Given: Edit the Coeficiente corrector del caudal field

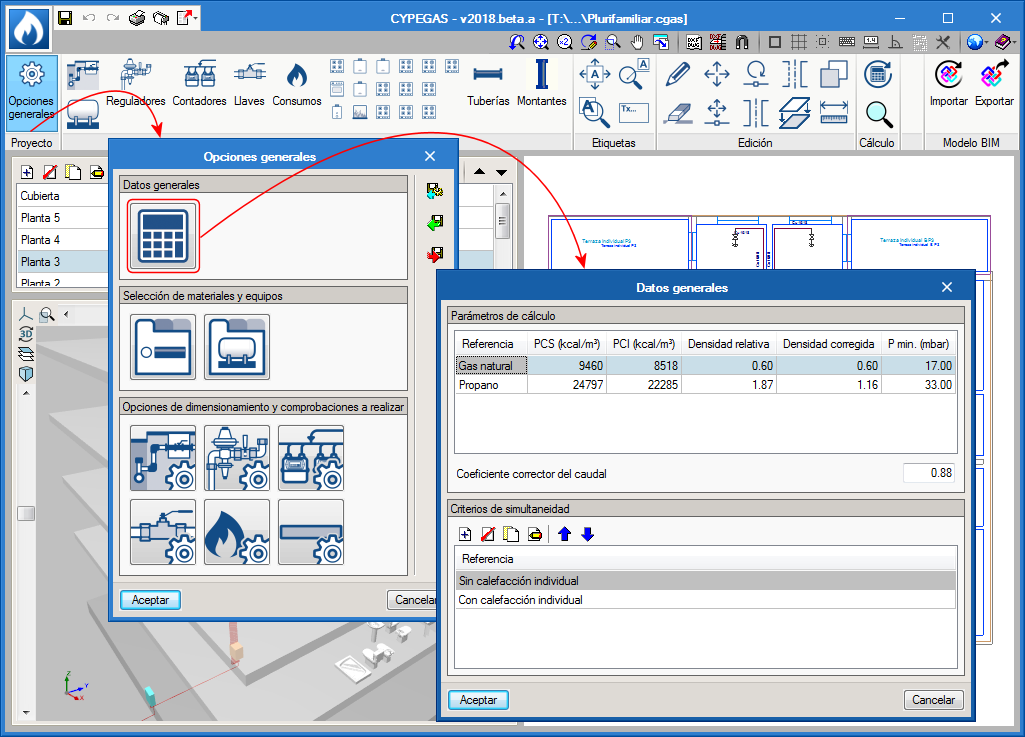Looking at the screenshot, I should coord(928,473).
